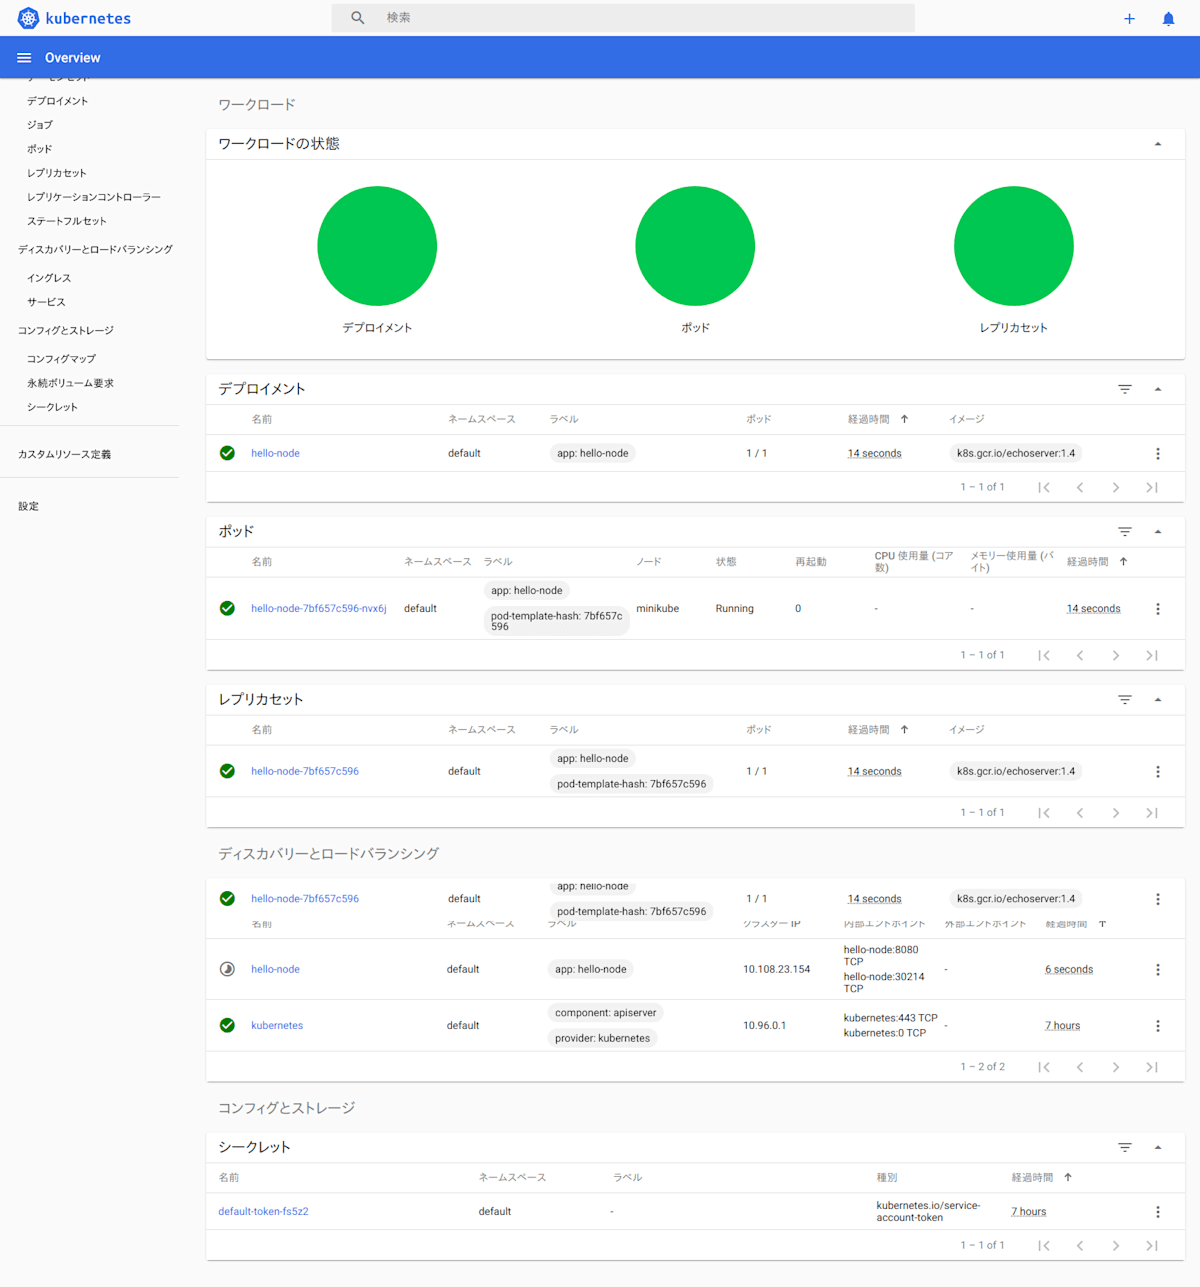Screen dimensions: 1200x1287
Task: Click the green ポッド status circle
Action: coord(695,246)
